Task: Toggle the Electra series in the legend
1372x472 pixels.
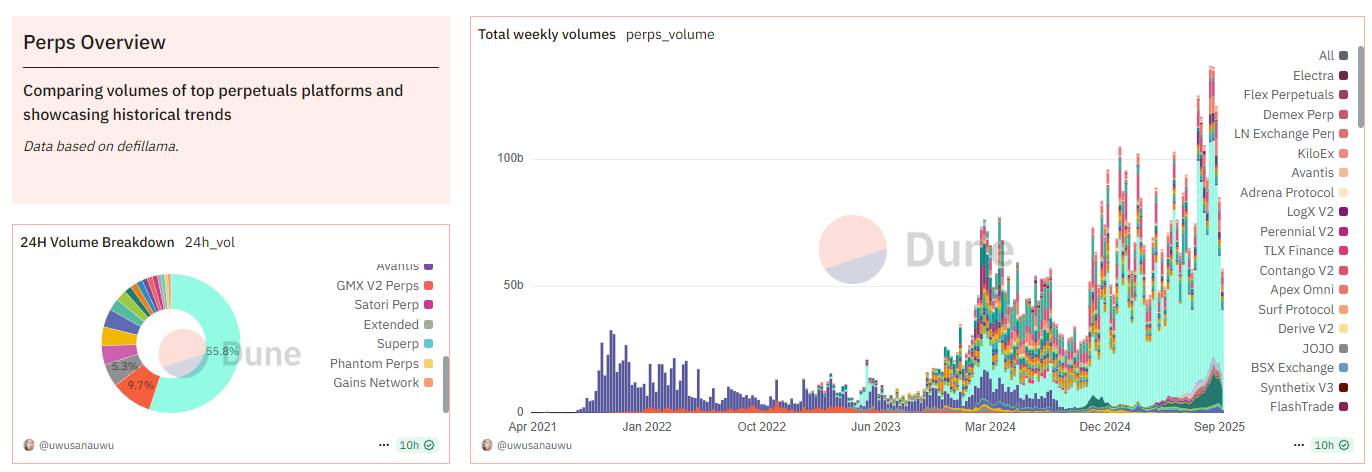Action: tap(1320, 76)
